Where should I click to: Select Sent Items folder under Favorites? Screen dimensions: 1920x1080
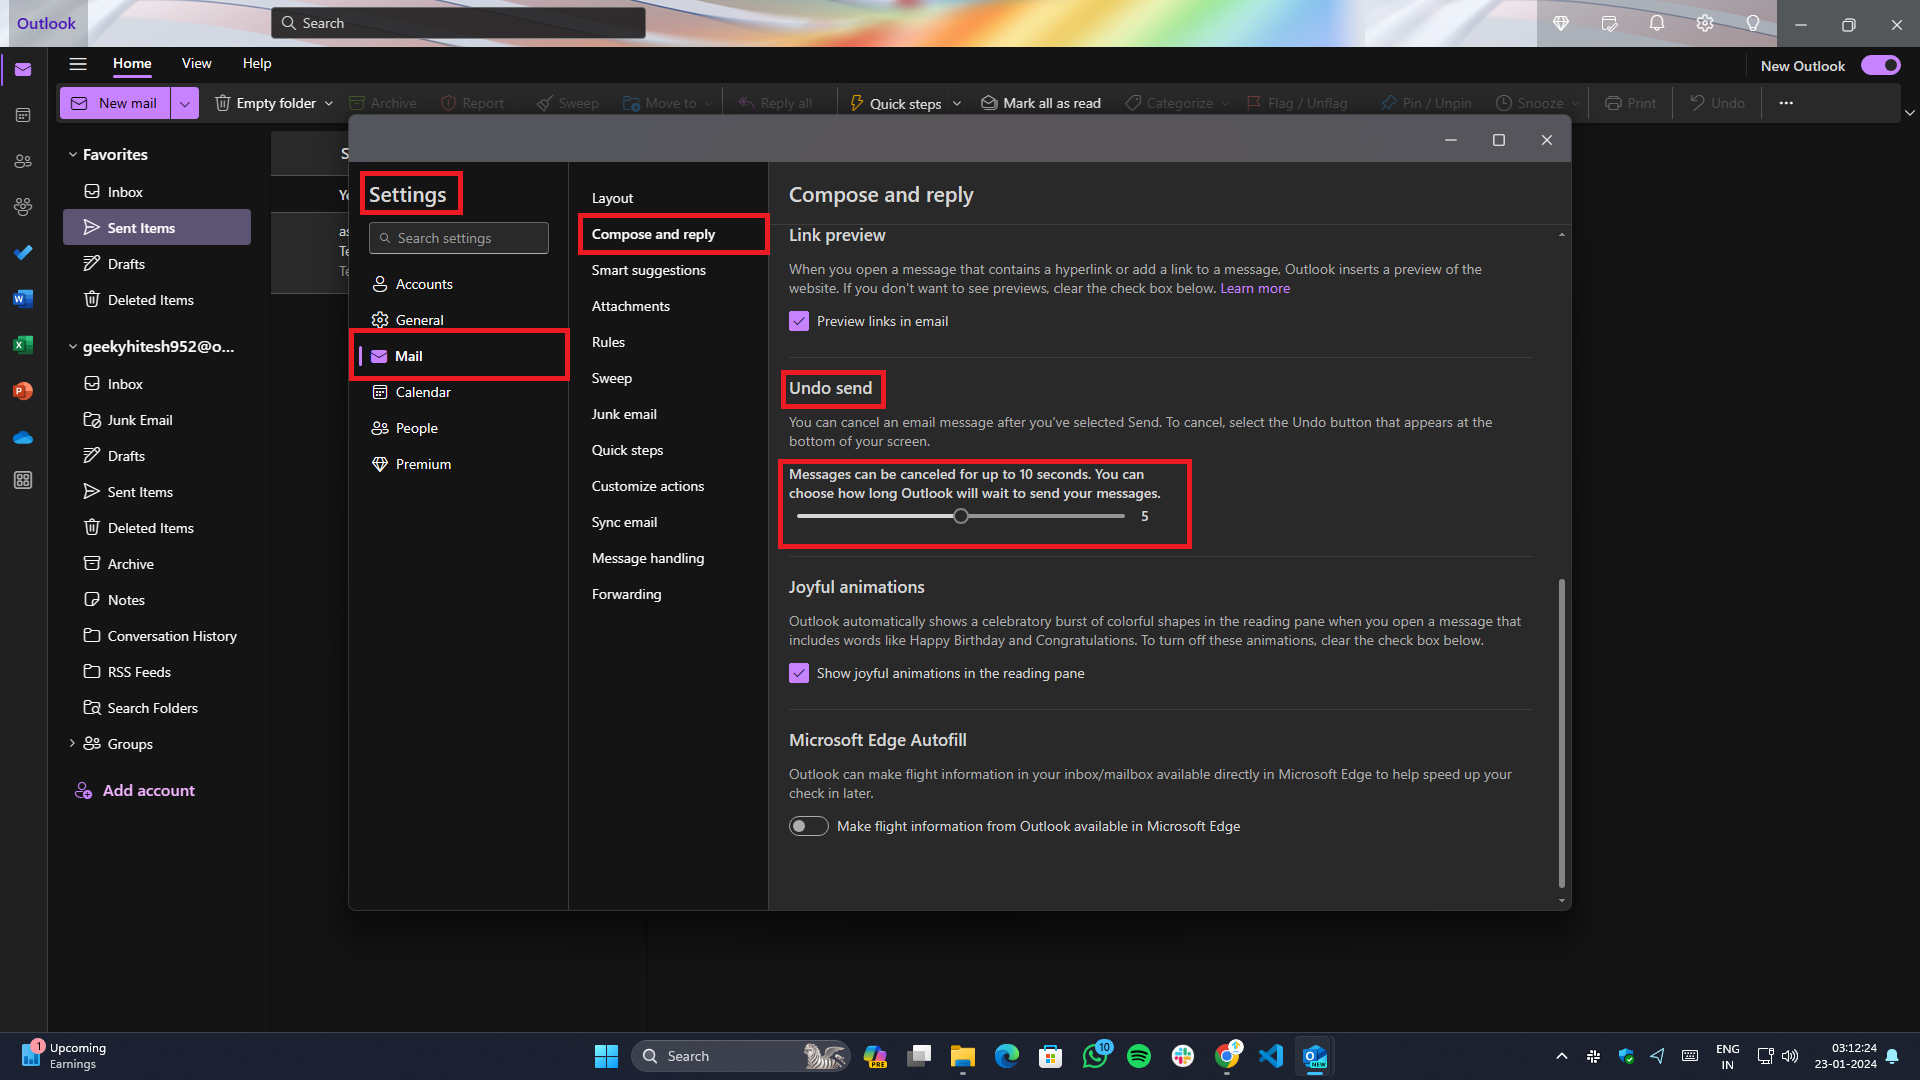coord(157,227)
